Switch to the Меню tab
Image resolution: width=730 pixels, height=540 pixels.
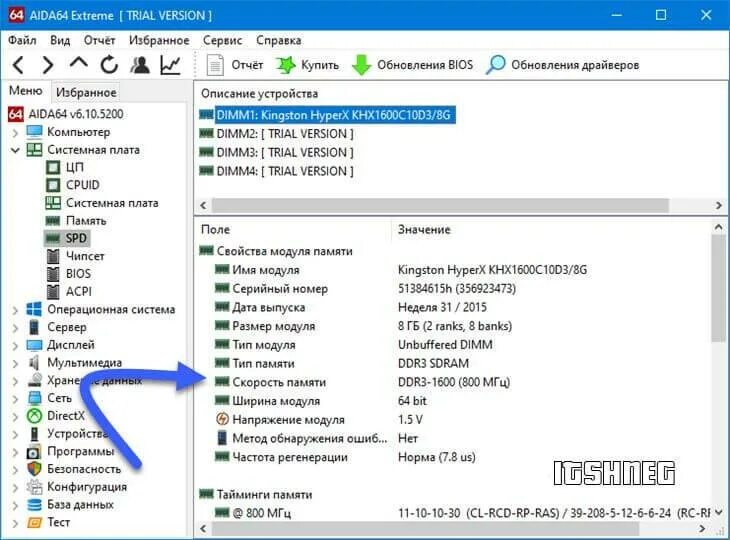[x=26, y=91]
